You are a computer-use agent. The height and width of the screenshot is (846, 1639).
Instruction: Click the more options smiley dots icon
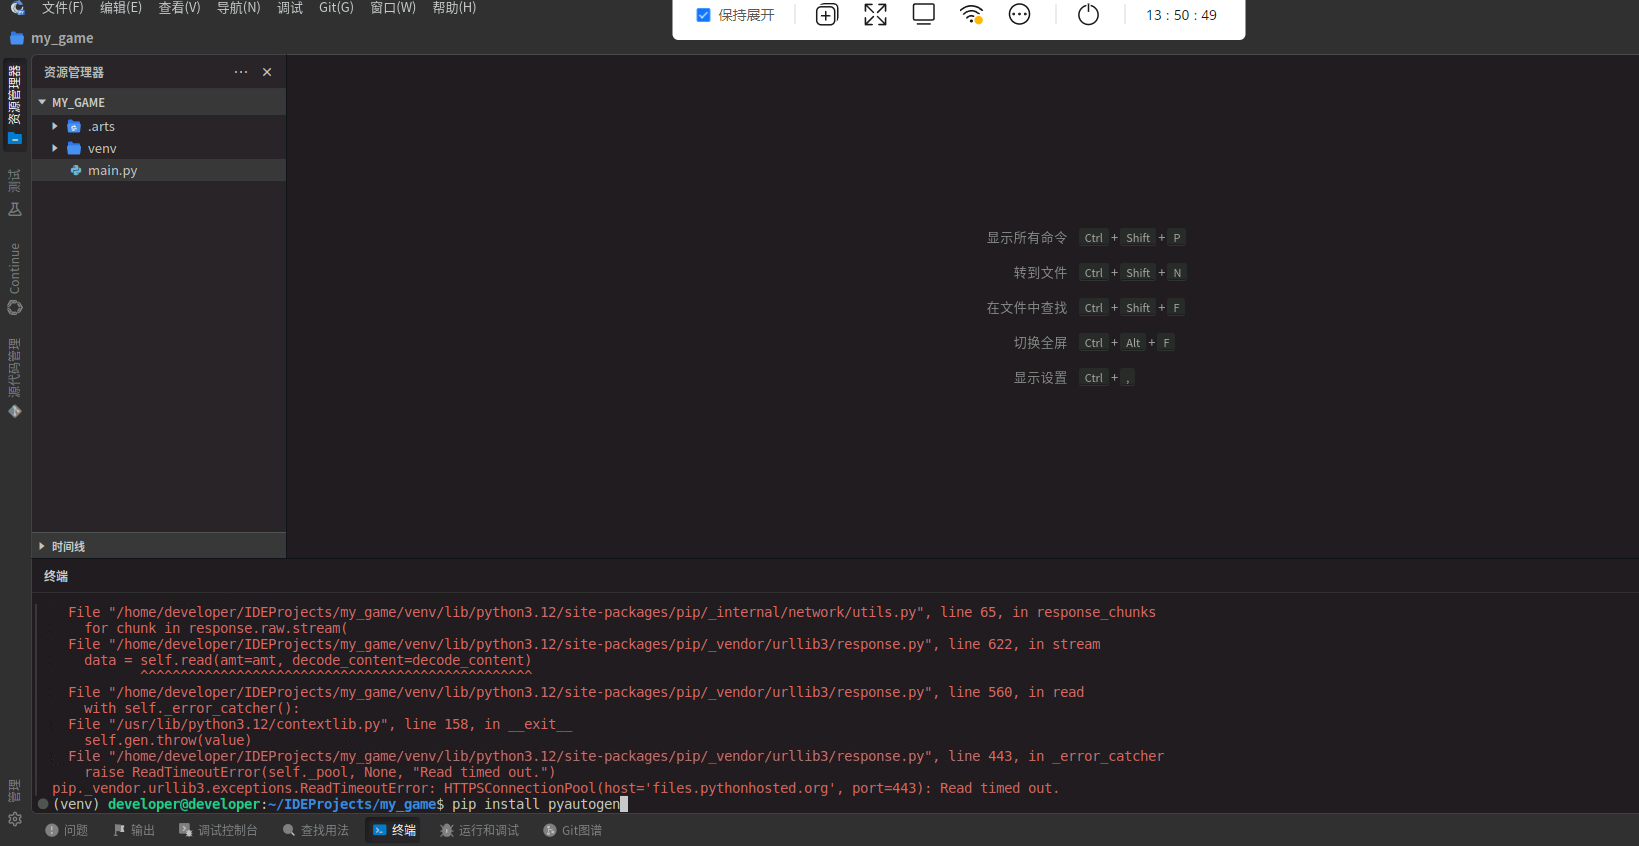(1019, 15)
